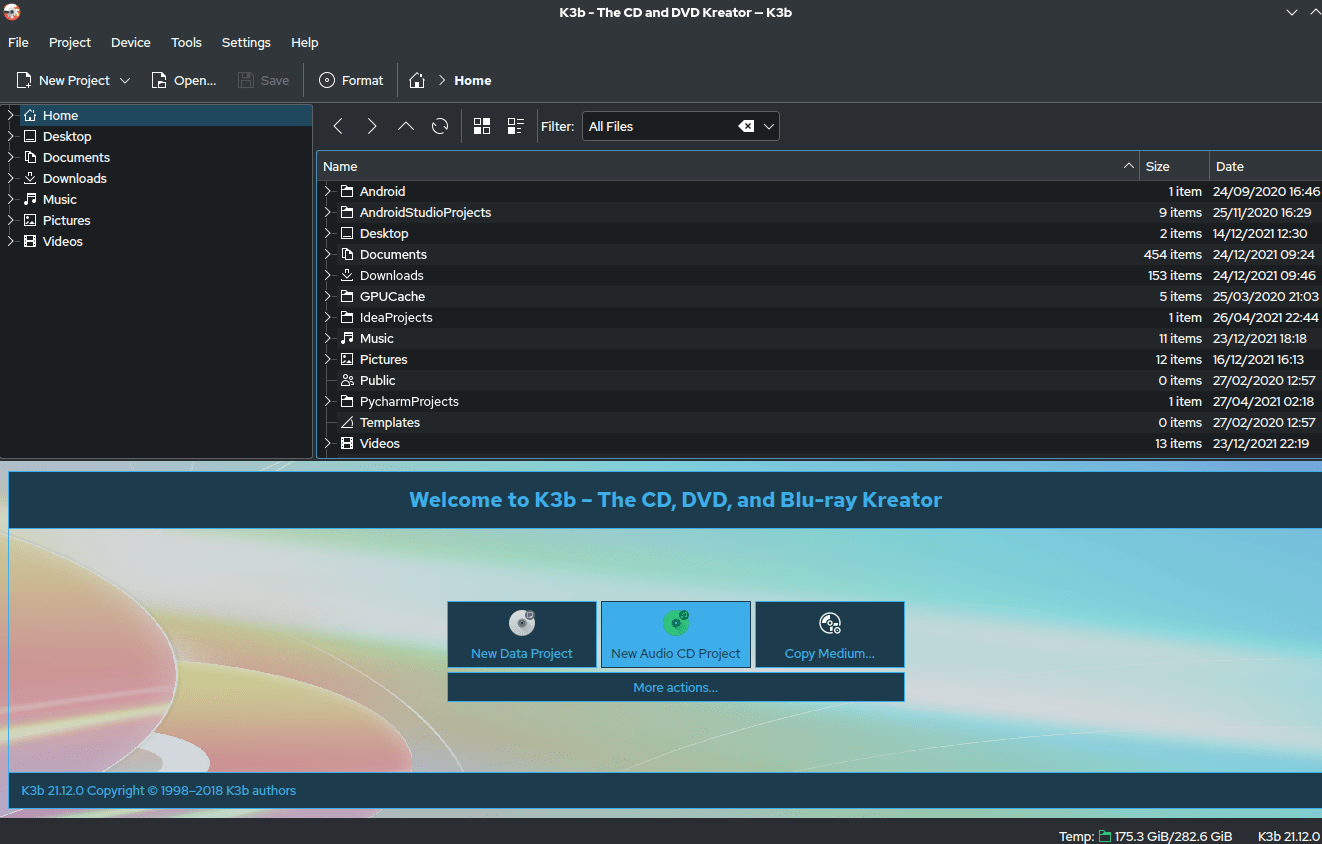Navigate forward with the right arrow
Screen dimensions: 1322x844
[372, 126]
